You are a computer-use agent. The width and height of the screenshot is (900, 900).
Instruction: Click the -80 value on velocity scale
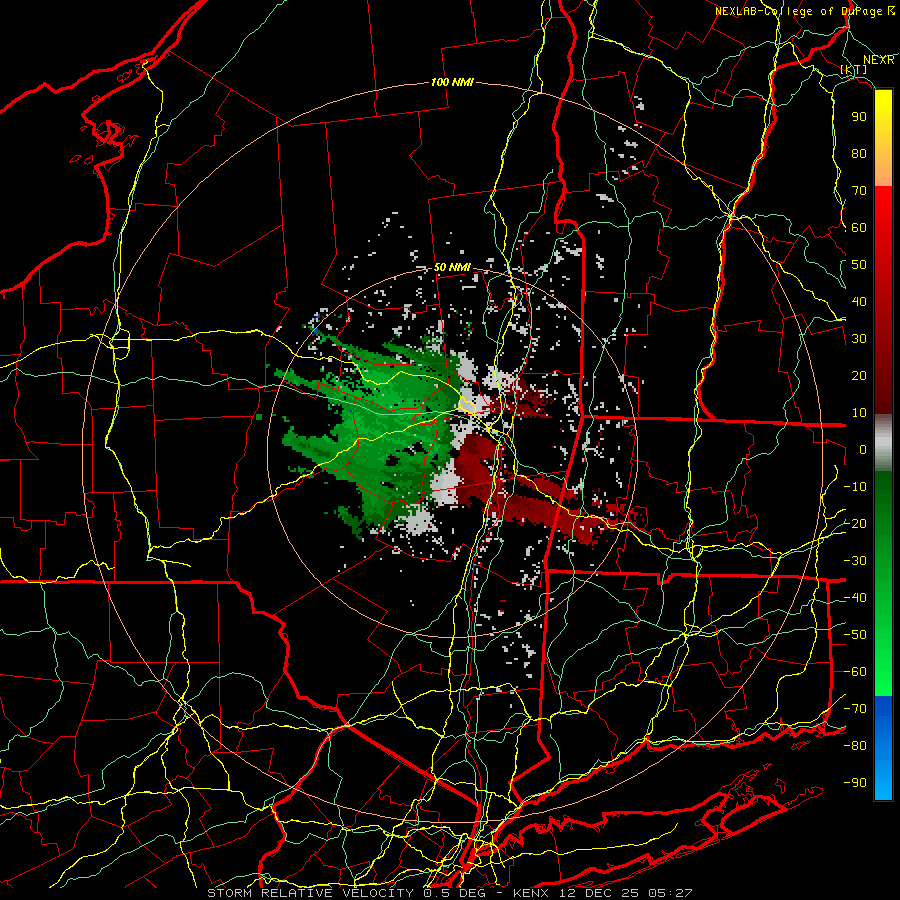click(x=855, y=746)
